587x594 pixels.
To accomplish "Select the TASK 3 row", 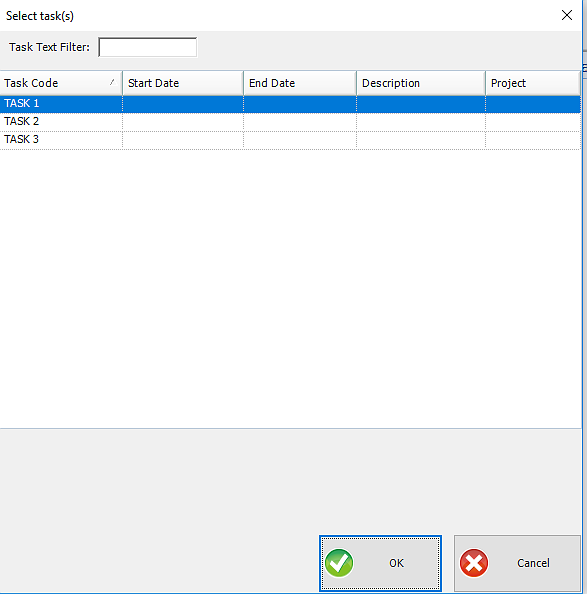I will point(290,140).
